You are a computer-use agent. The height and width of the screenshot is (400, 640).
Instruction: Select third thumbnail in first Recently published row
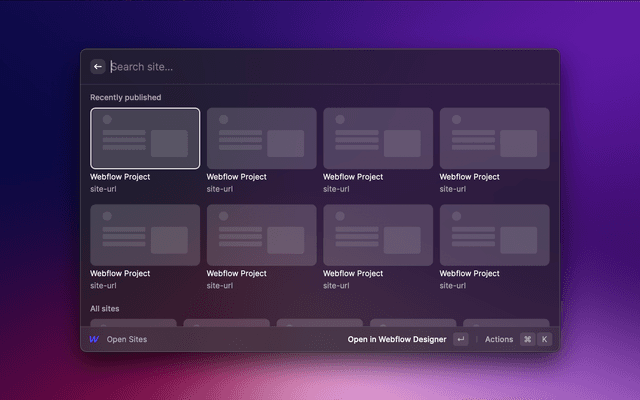click(x=378, y=138)
